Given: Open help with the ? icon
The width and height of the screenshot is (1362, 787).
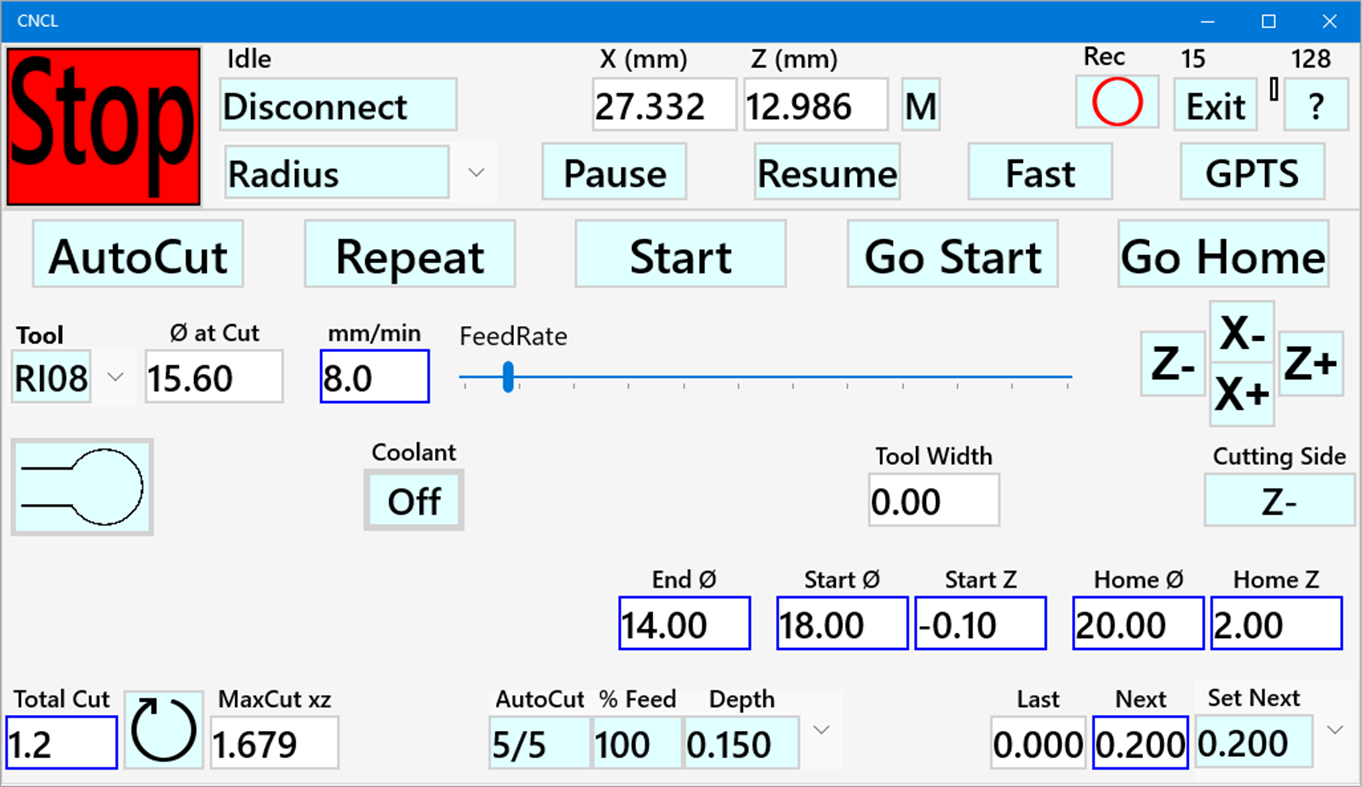Looking at the screenshot, I should tap(1316, 104).
